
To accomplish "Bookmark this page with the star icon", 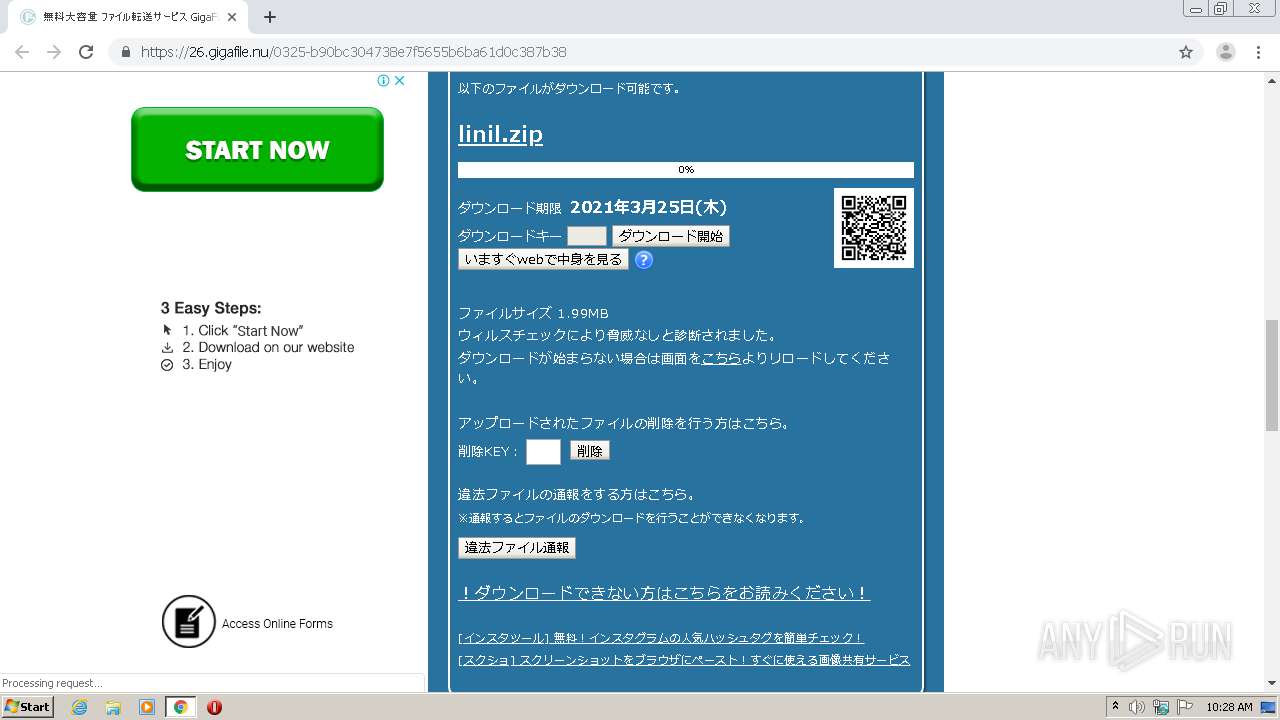I will point(1186,52).
